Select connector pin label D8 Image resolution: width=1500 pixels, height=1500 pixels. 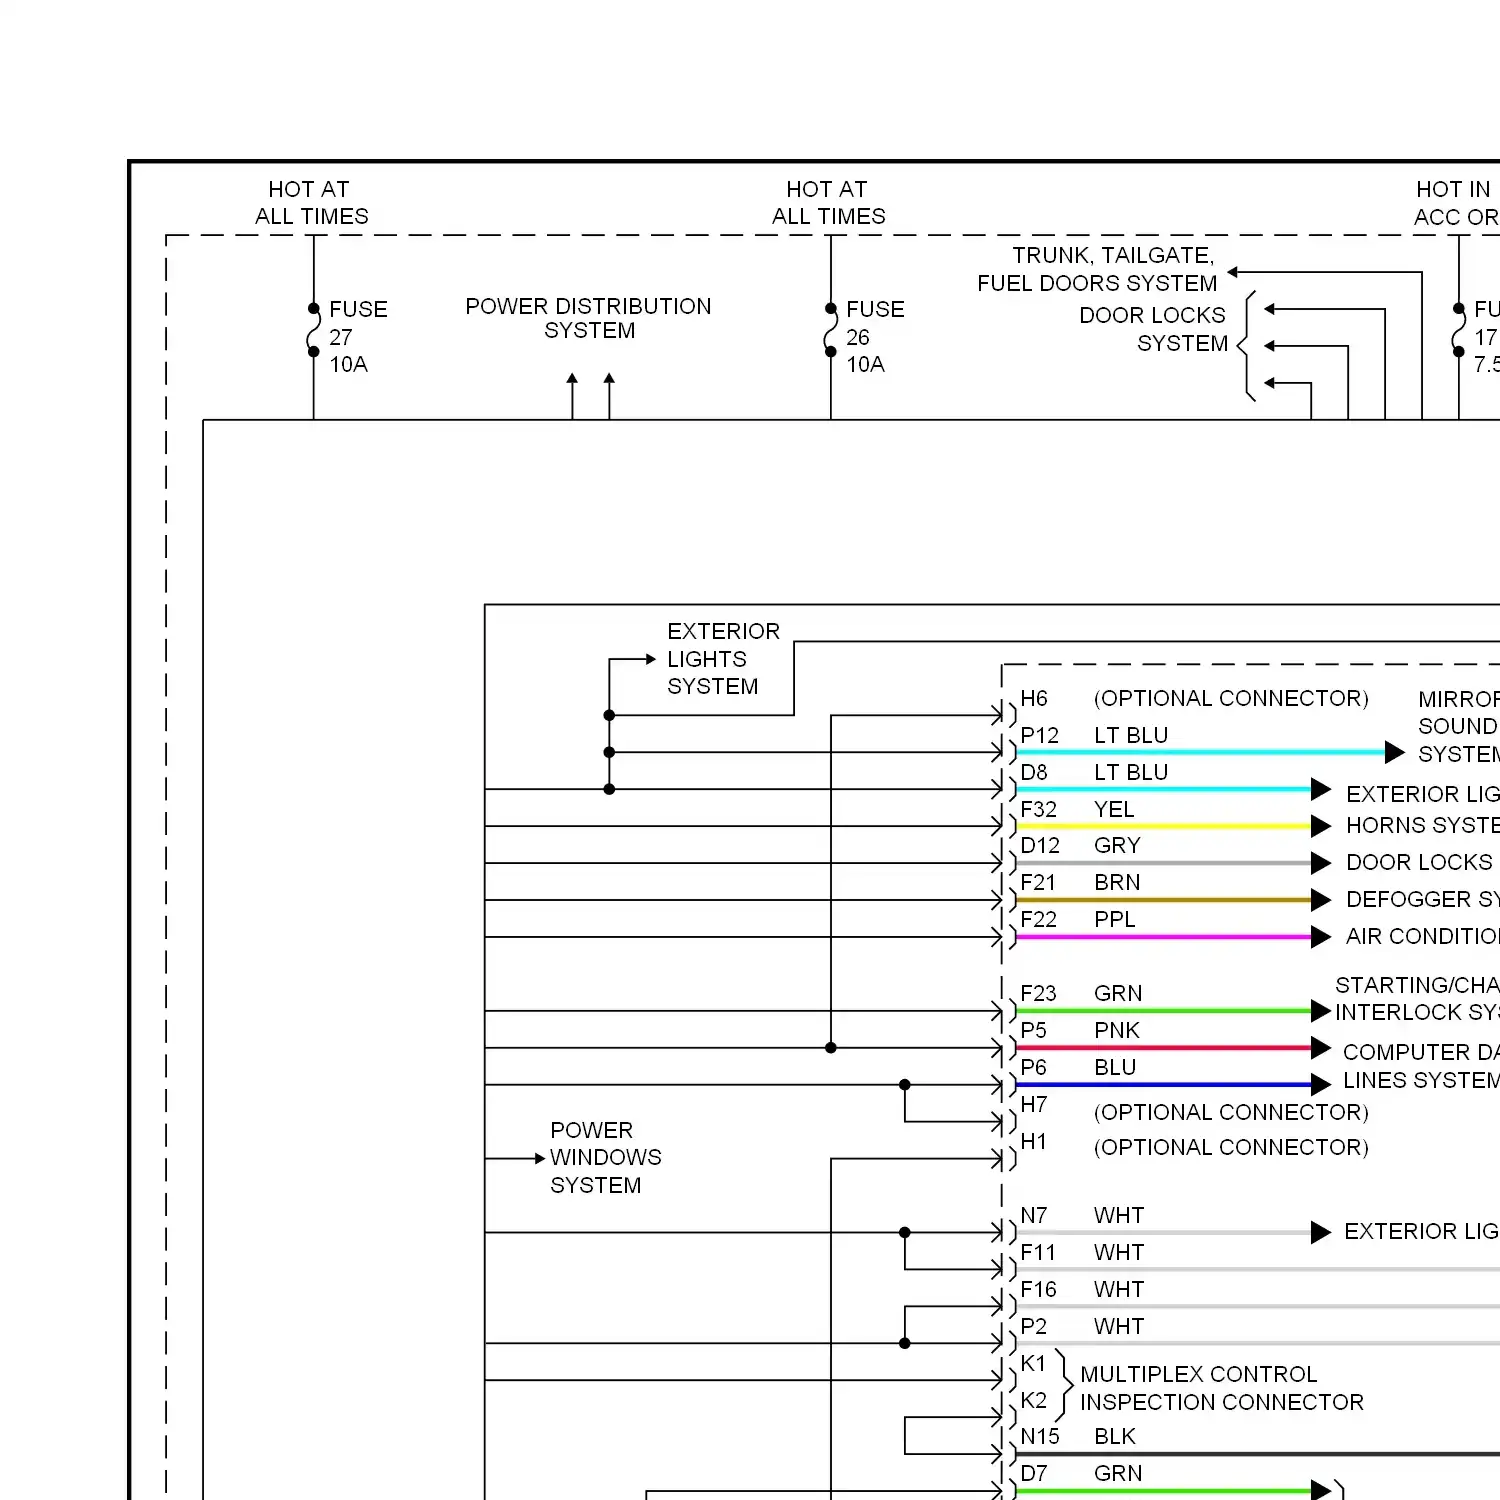[x=1034, y=772]
